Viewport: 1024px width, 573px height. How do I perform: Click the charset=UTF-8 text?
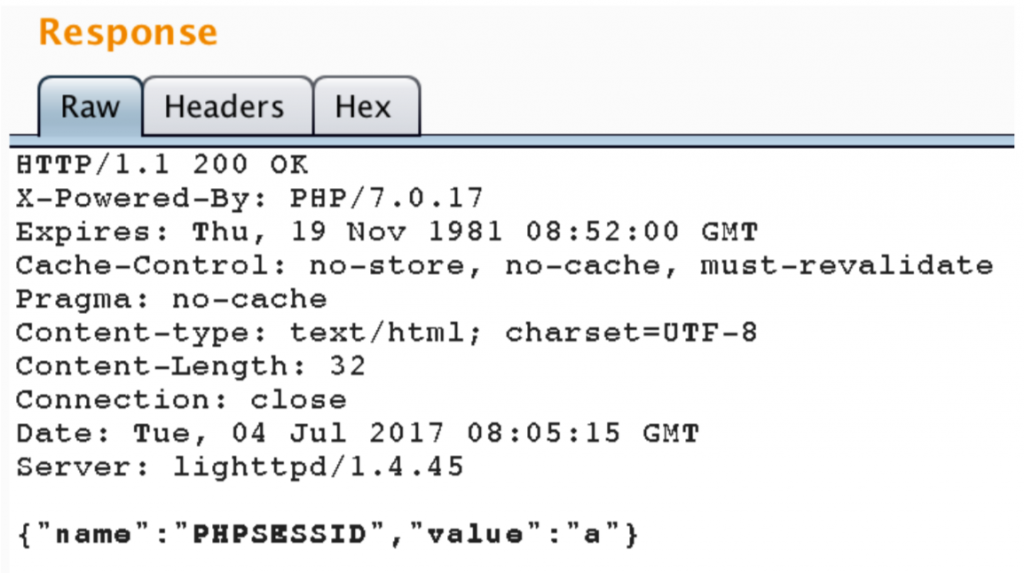(x=632, y=333)
